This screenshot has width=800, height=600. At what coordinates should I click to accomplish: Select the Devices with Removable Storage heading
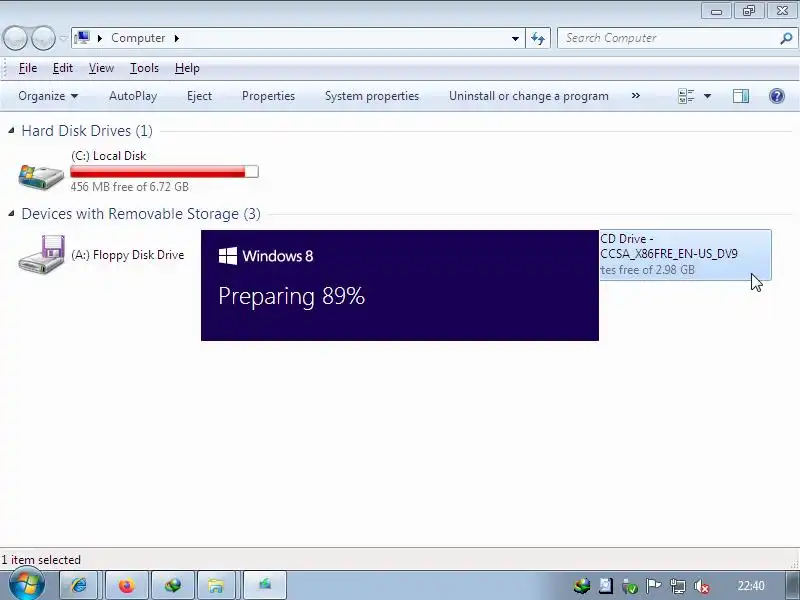[x=141, y=214]
